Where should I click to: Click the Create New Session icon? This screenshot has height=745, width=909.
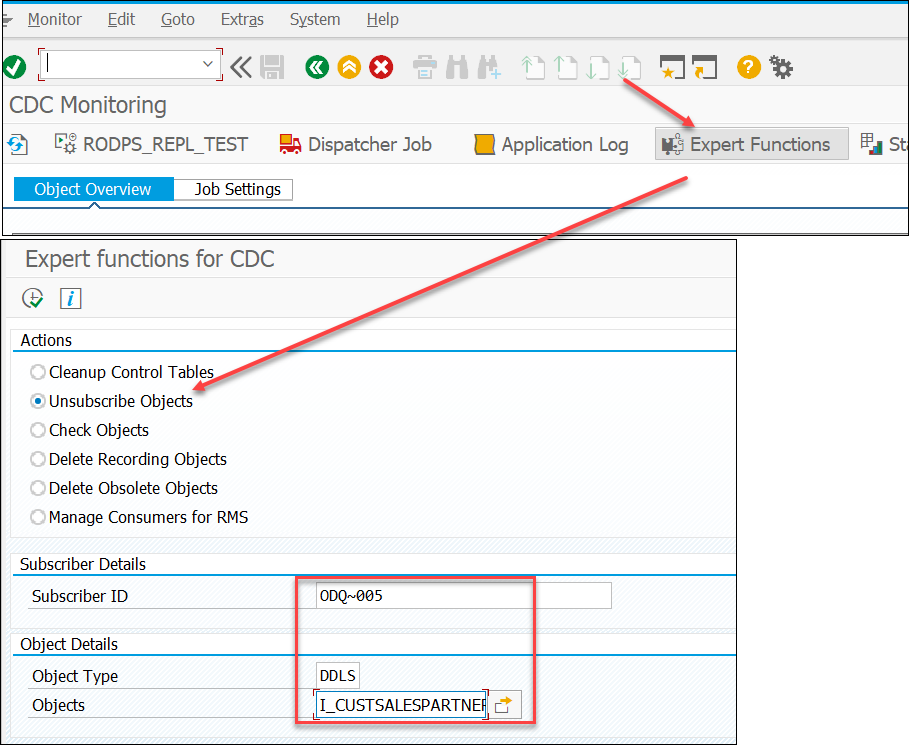click(x=672, y=67)
